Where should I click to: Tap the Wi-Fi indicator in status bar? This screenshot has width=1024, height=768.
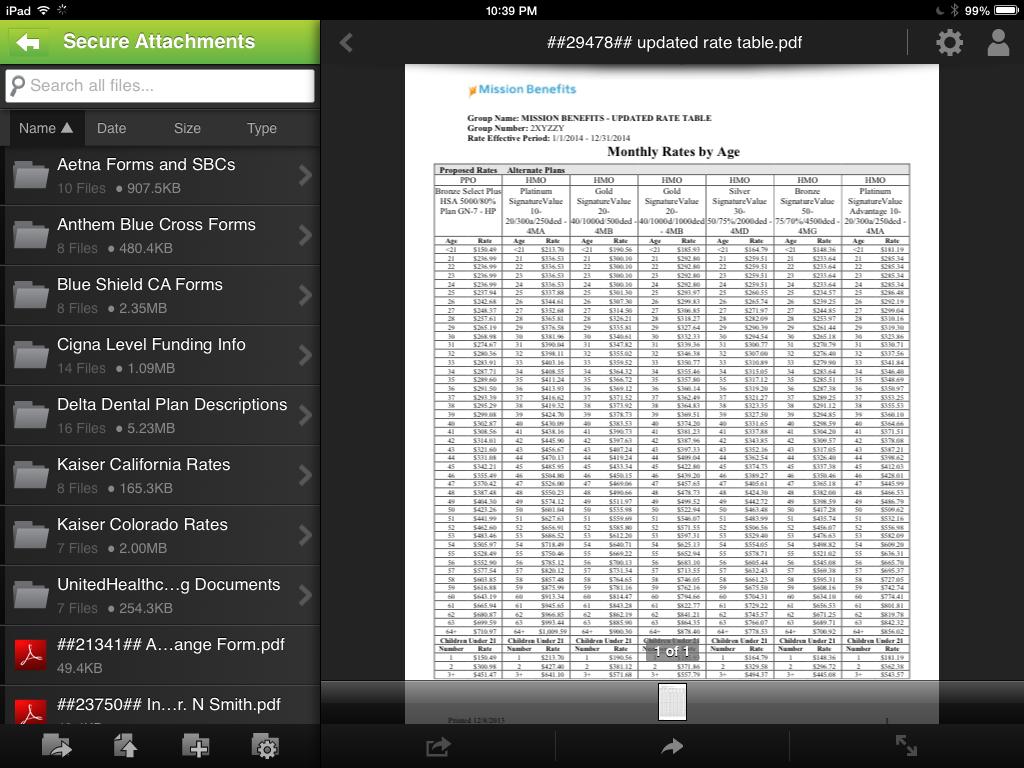44,10
